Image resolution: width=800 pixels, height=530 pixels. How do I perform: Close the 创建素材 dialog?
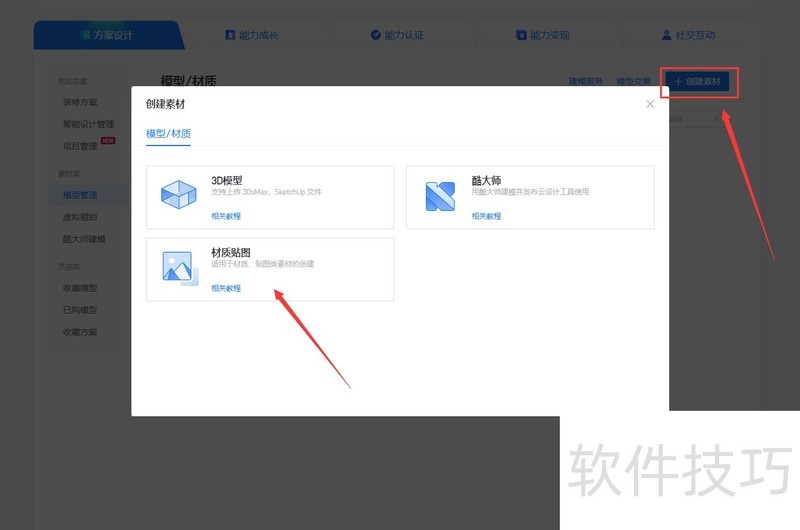click(650, 104)
